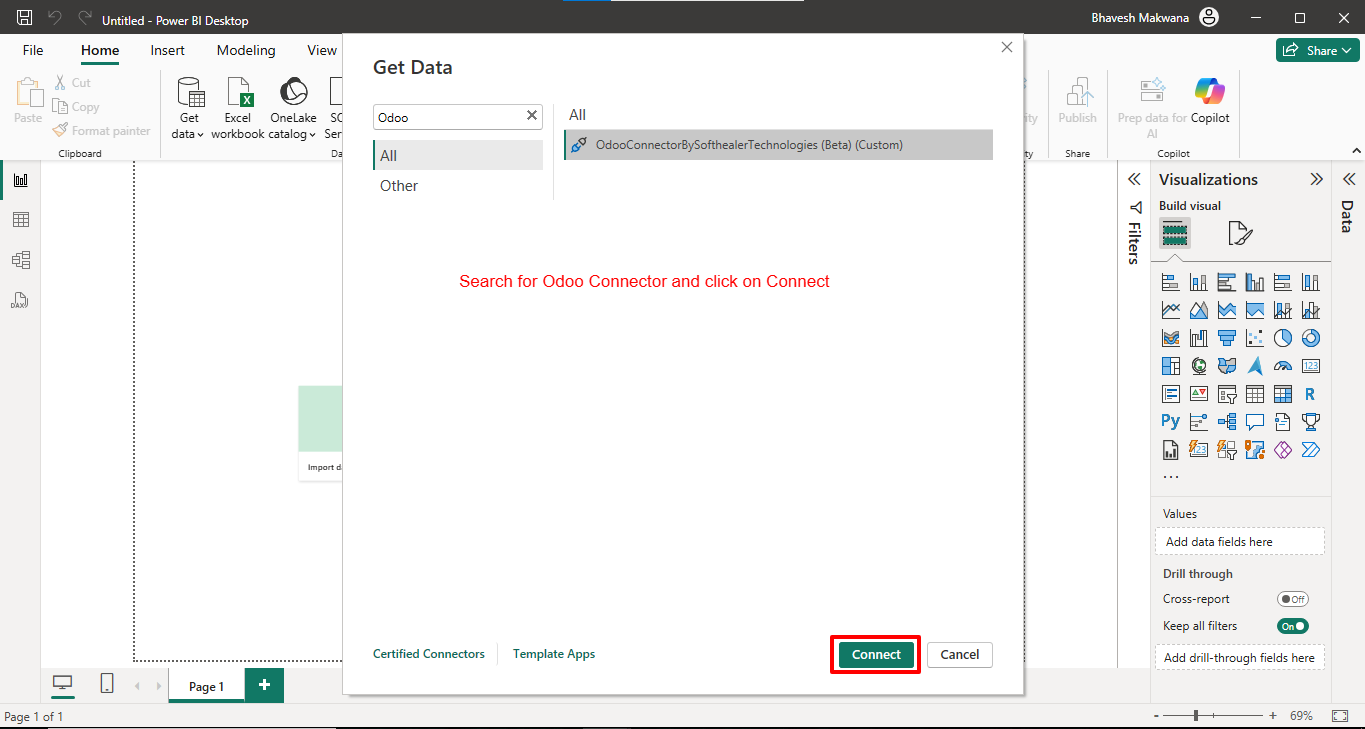Switch to the Modeling ribbon tab
The image size is (1365, 729).
tap(246, 50)
